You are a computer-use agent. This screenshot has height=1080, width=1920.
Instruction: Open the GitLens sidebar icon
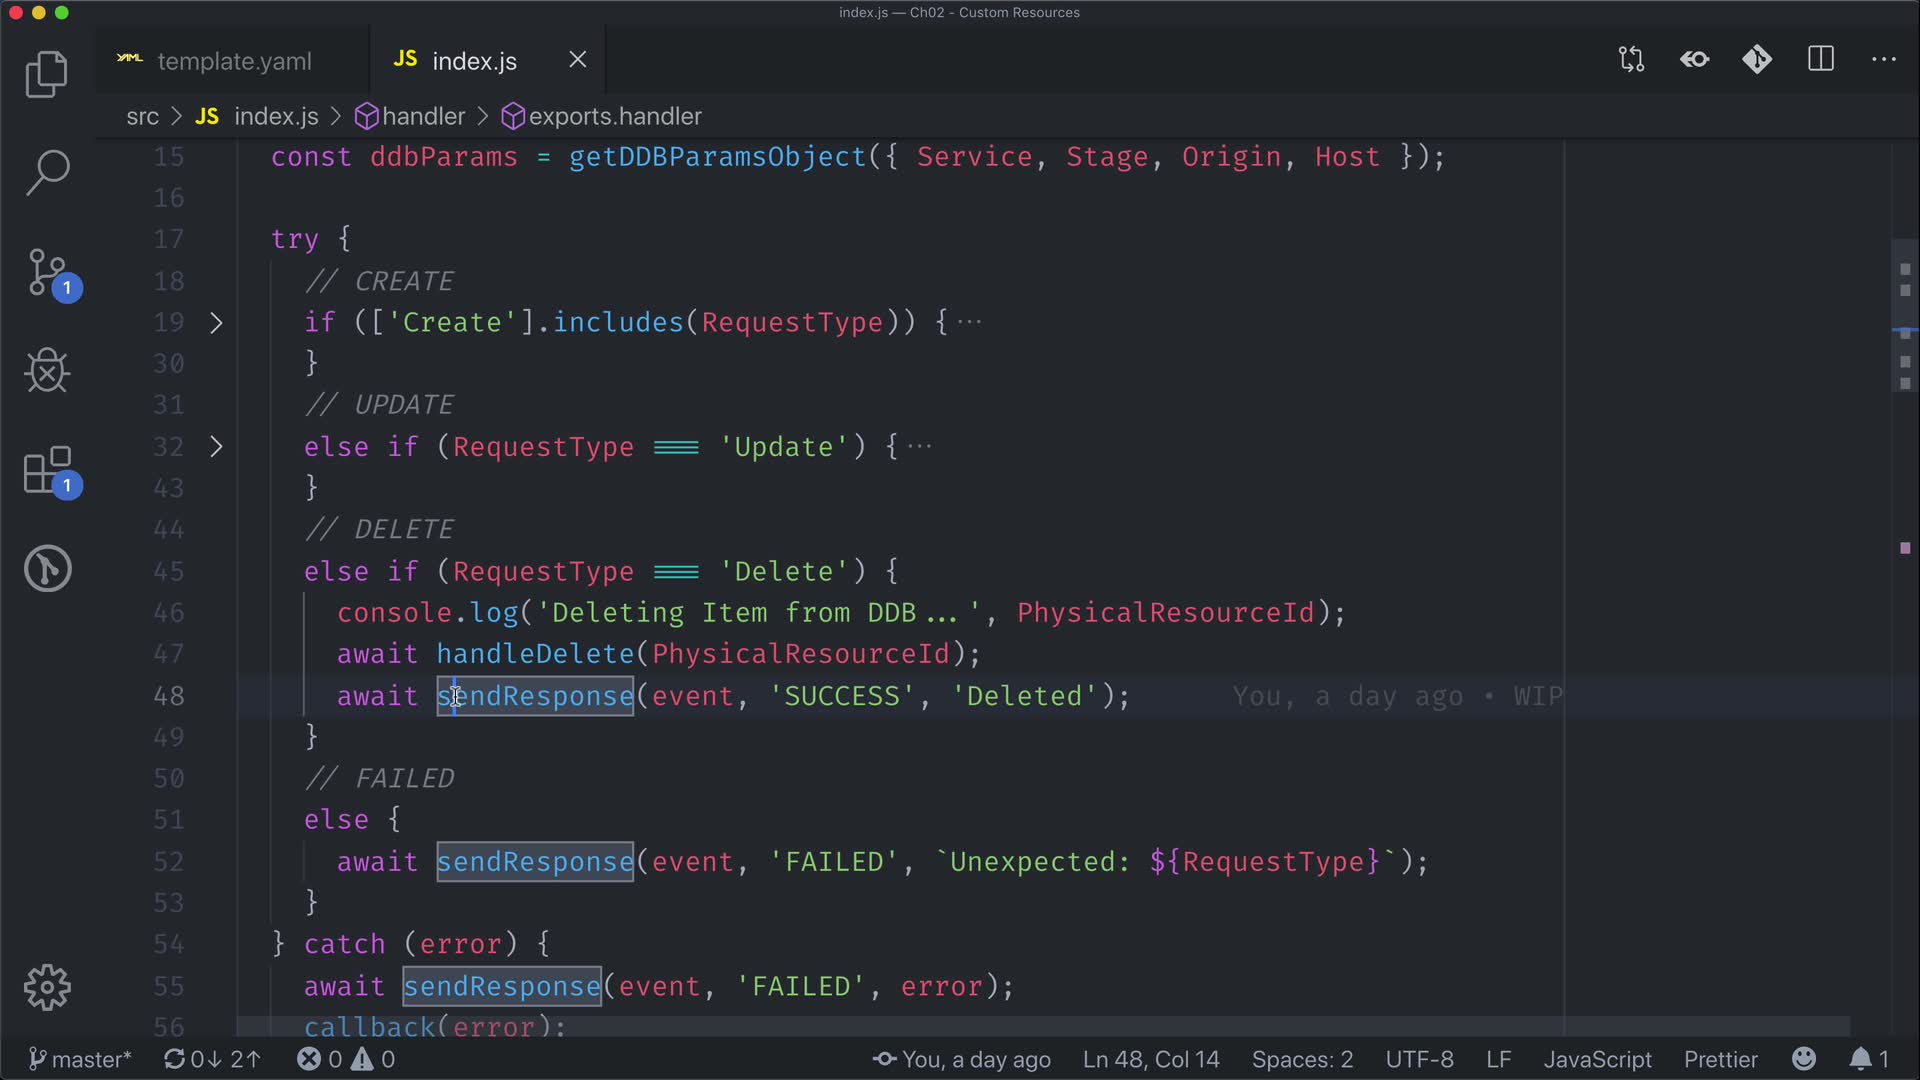click(x=46, y=568)
